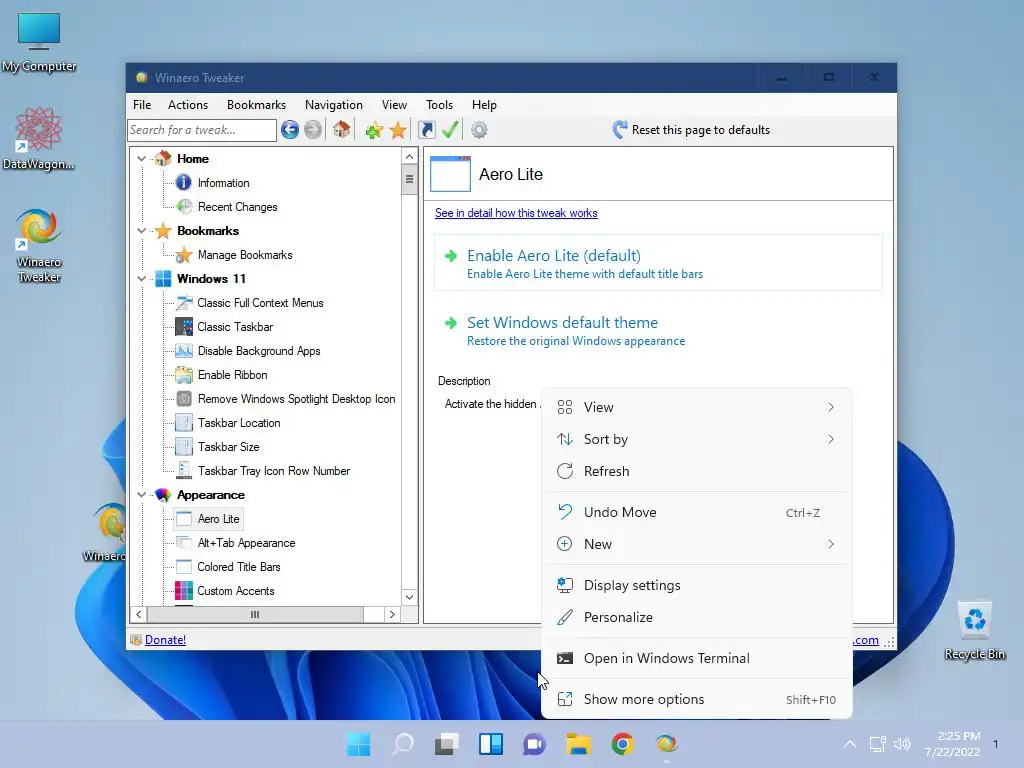Collapse the Appearance tree node
1024x768 pixels.
[x=141, y=495]
